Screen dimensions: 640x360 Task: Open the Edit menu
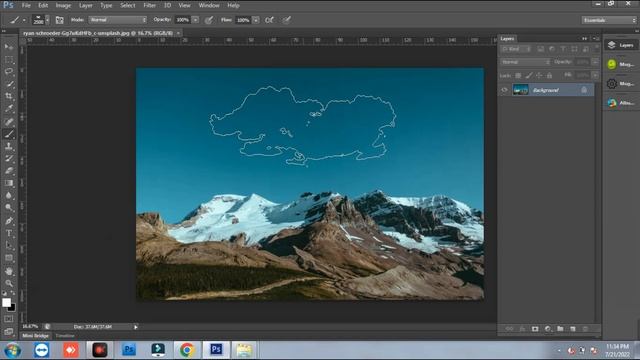43,6
